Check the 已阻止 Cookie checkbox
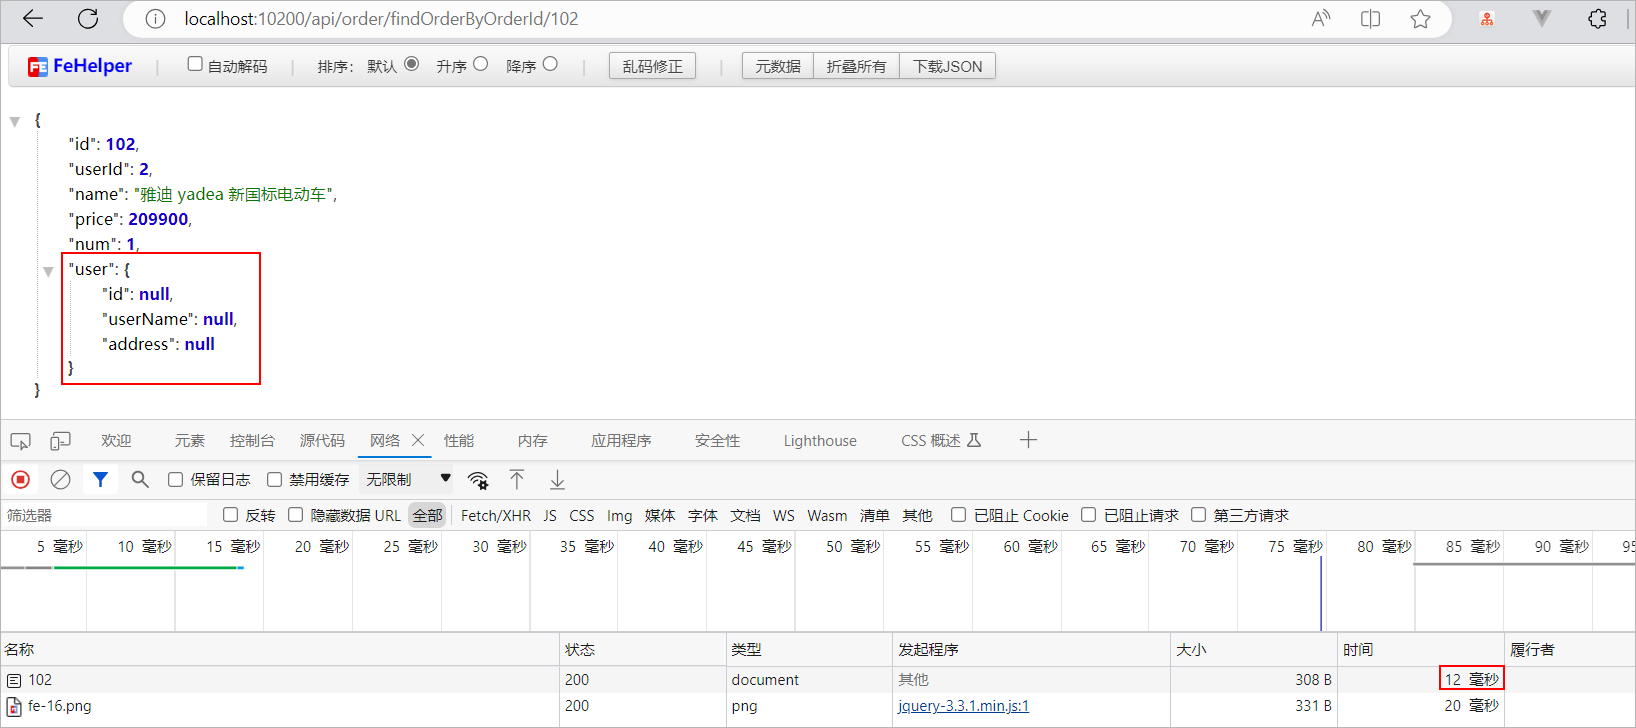Image resolution: width=1636 pixels, height=728 pixels. click(958, 515)
